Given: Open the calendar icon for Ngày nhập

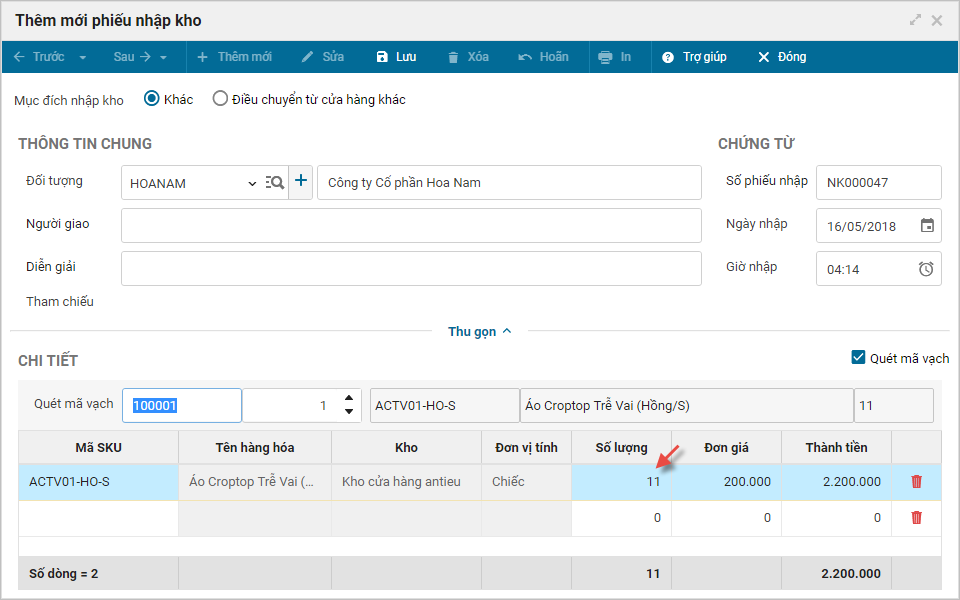Looking at the screenshot, I should pyautogui.click(x=927, y=226).
